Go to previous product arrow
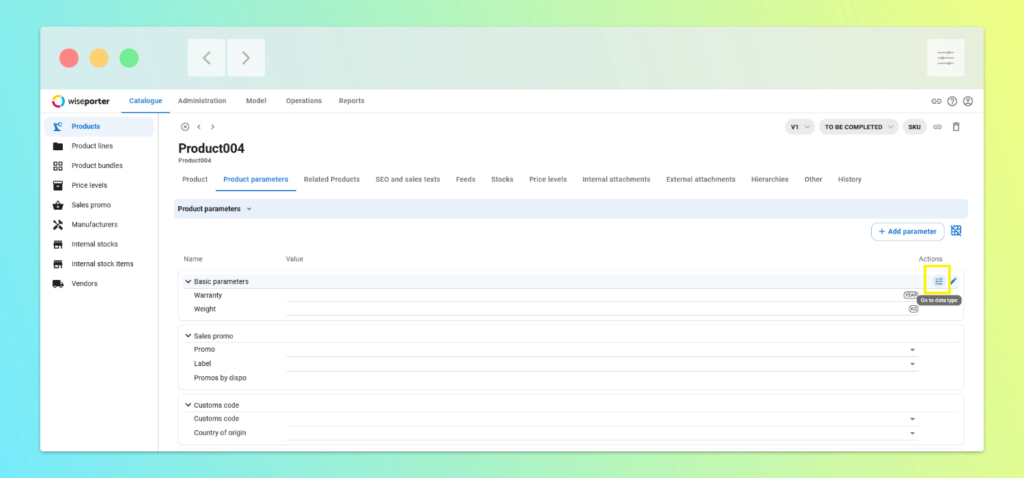 199,127
